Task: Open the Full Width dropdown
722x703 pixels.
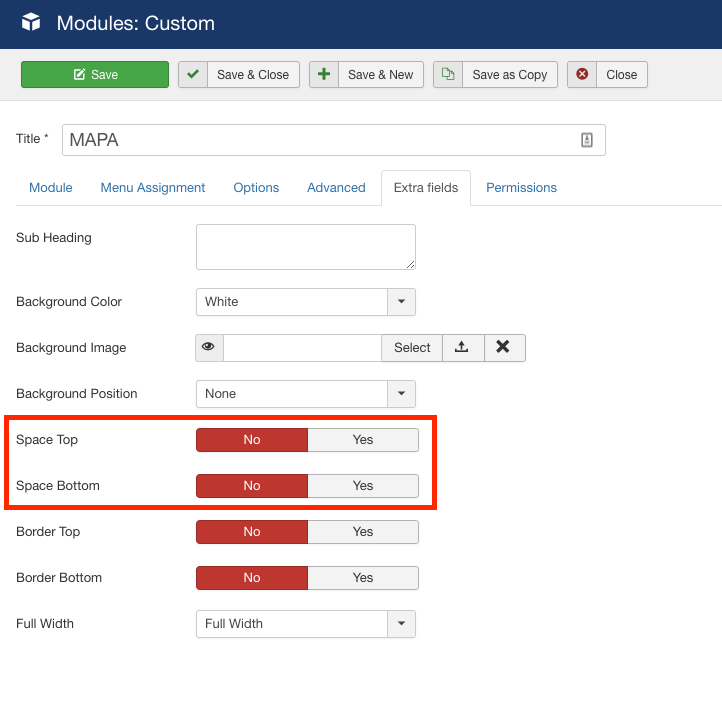Action: (401, 624)
